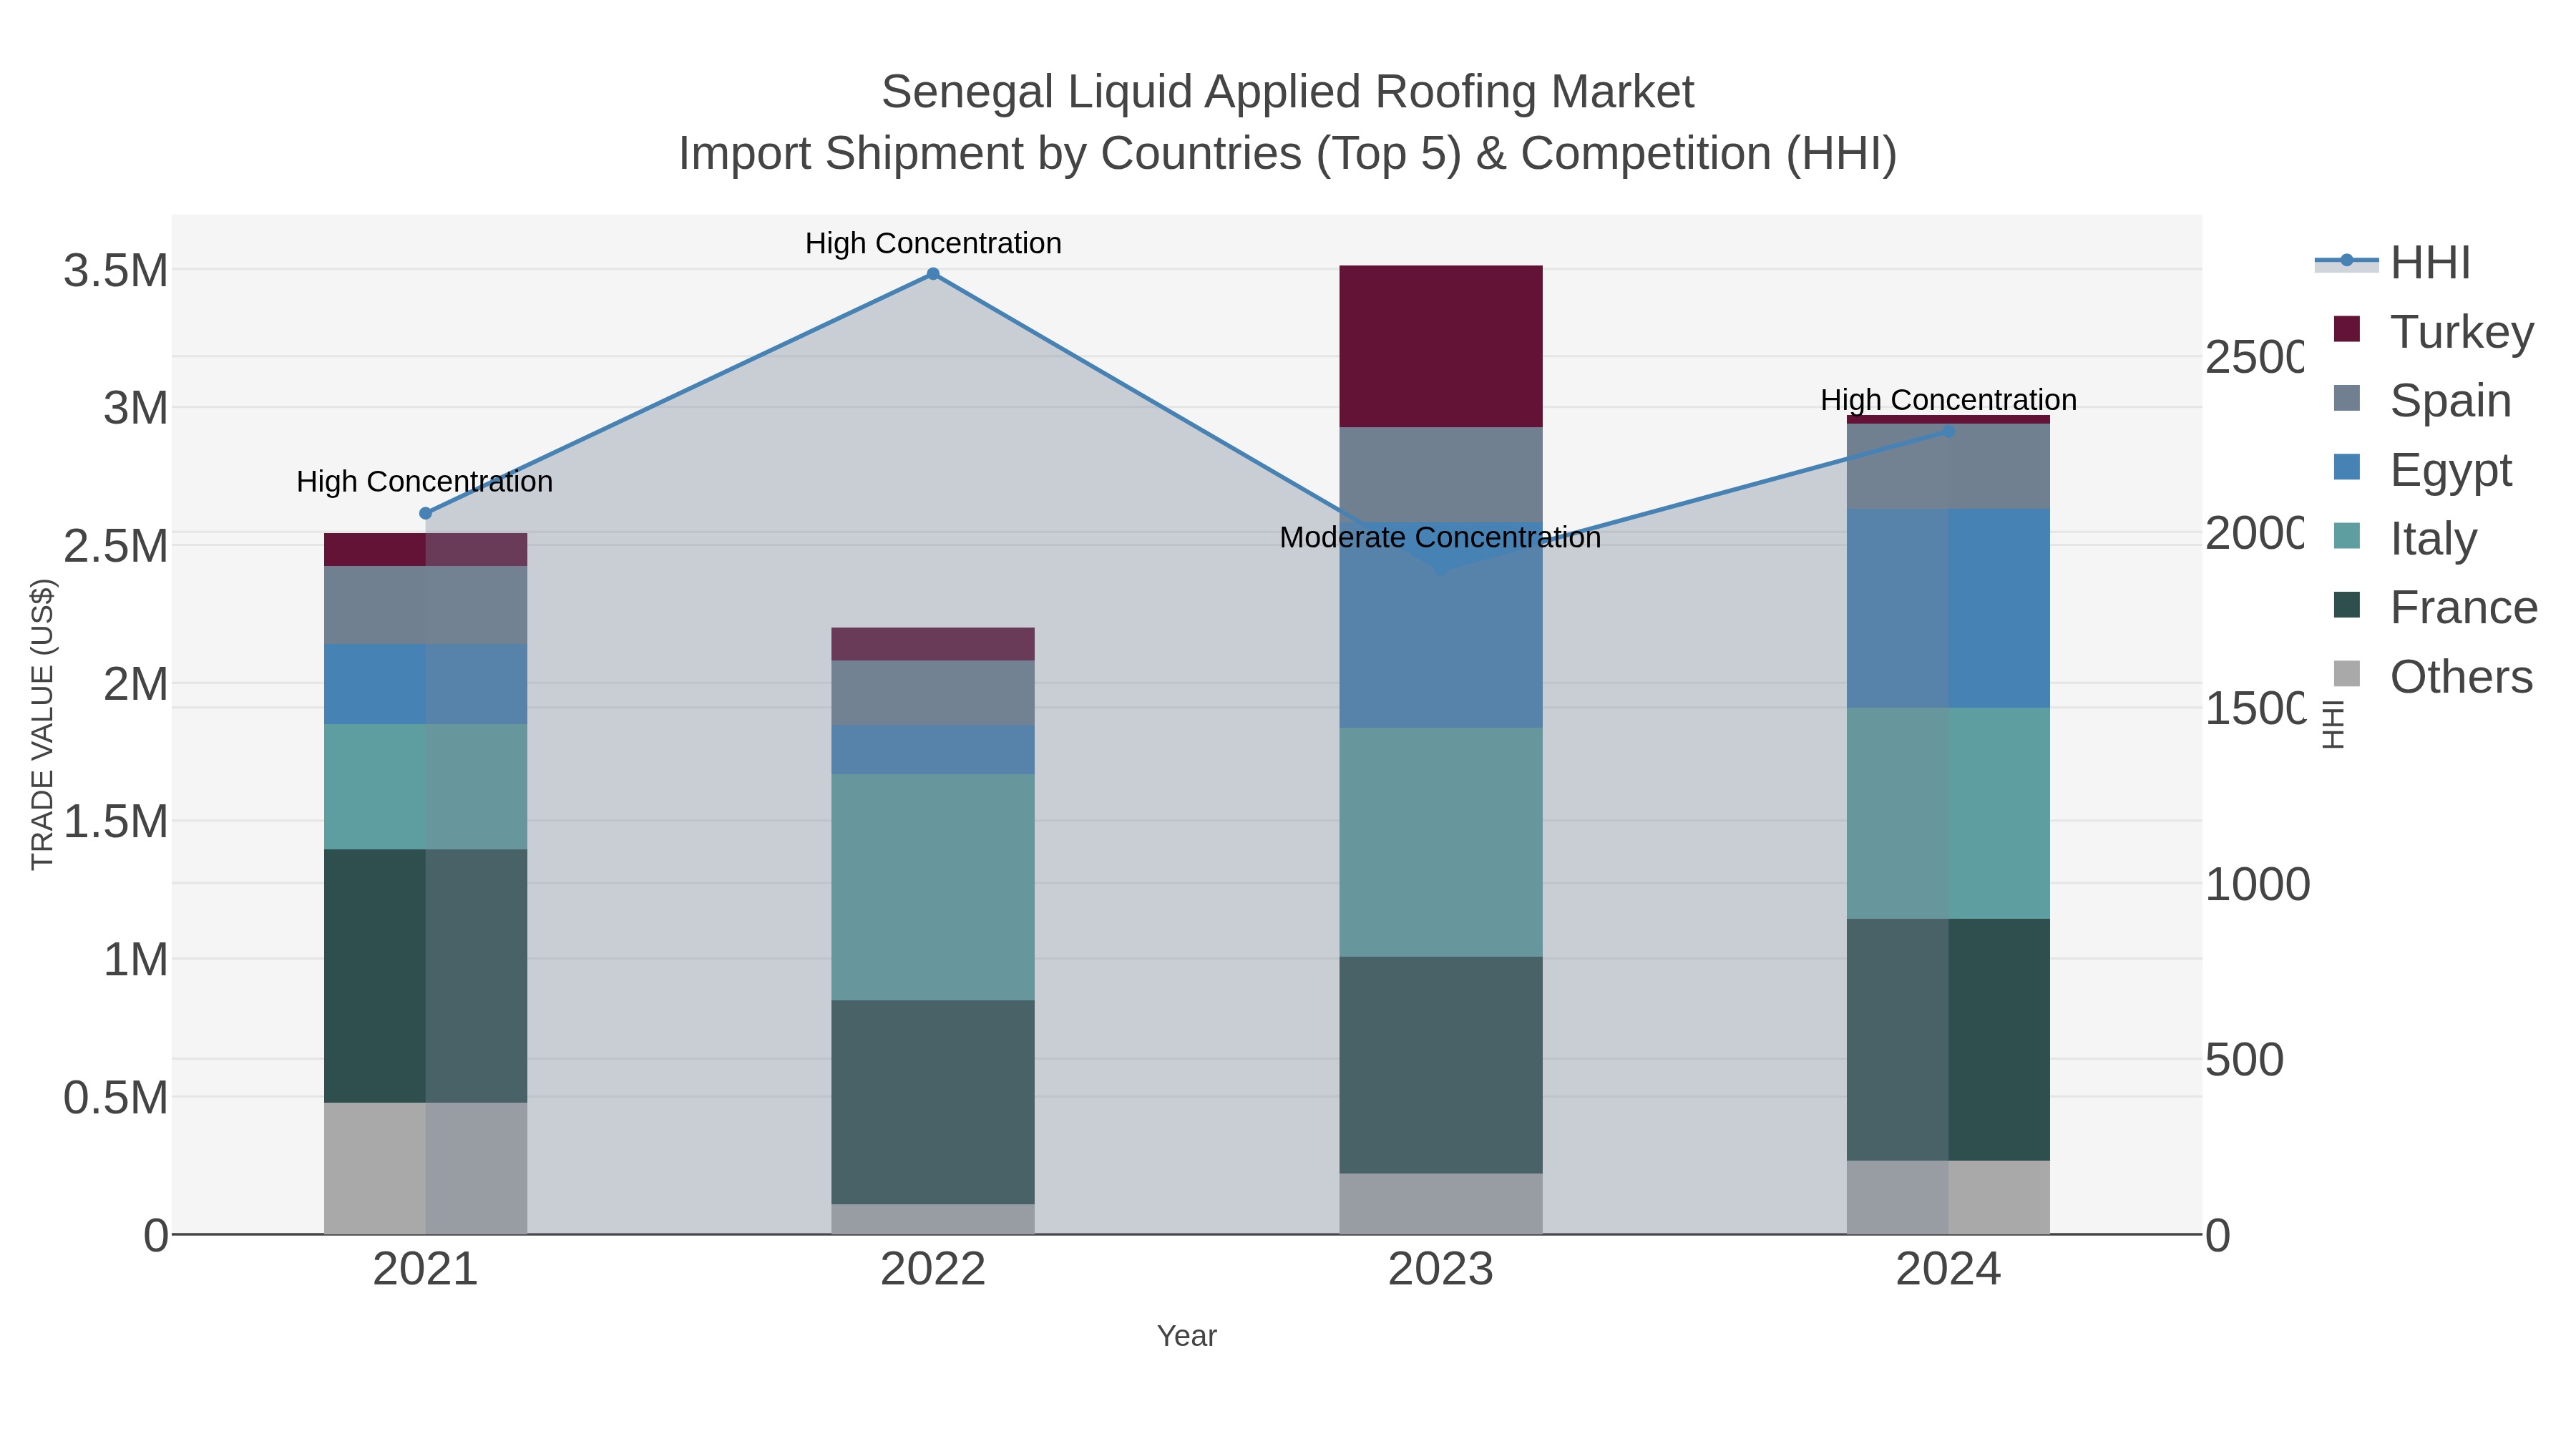Viewport: 2576px width, 1449px height.
Task: Select the 2021 HHI data point
Action: [425, 513]
